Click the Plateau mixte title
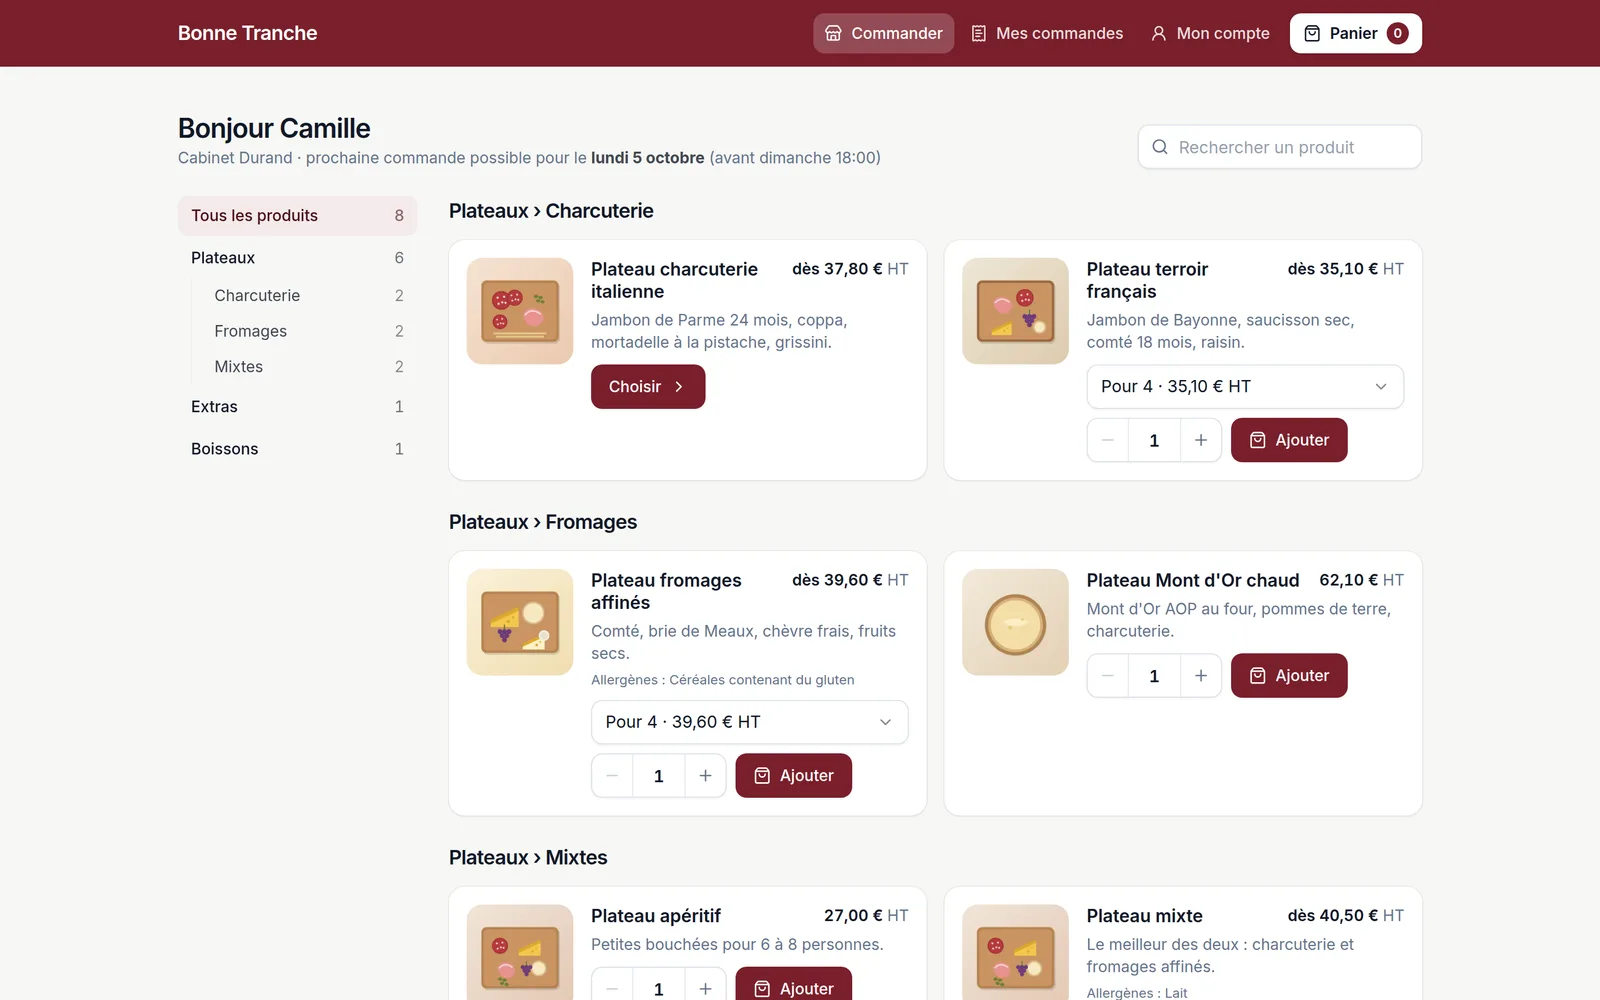 tap(1144, 916)
